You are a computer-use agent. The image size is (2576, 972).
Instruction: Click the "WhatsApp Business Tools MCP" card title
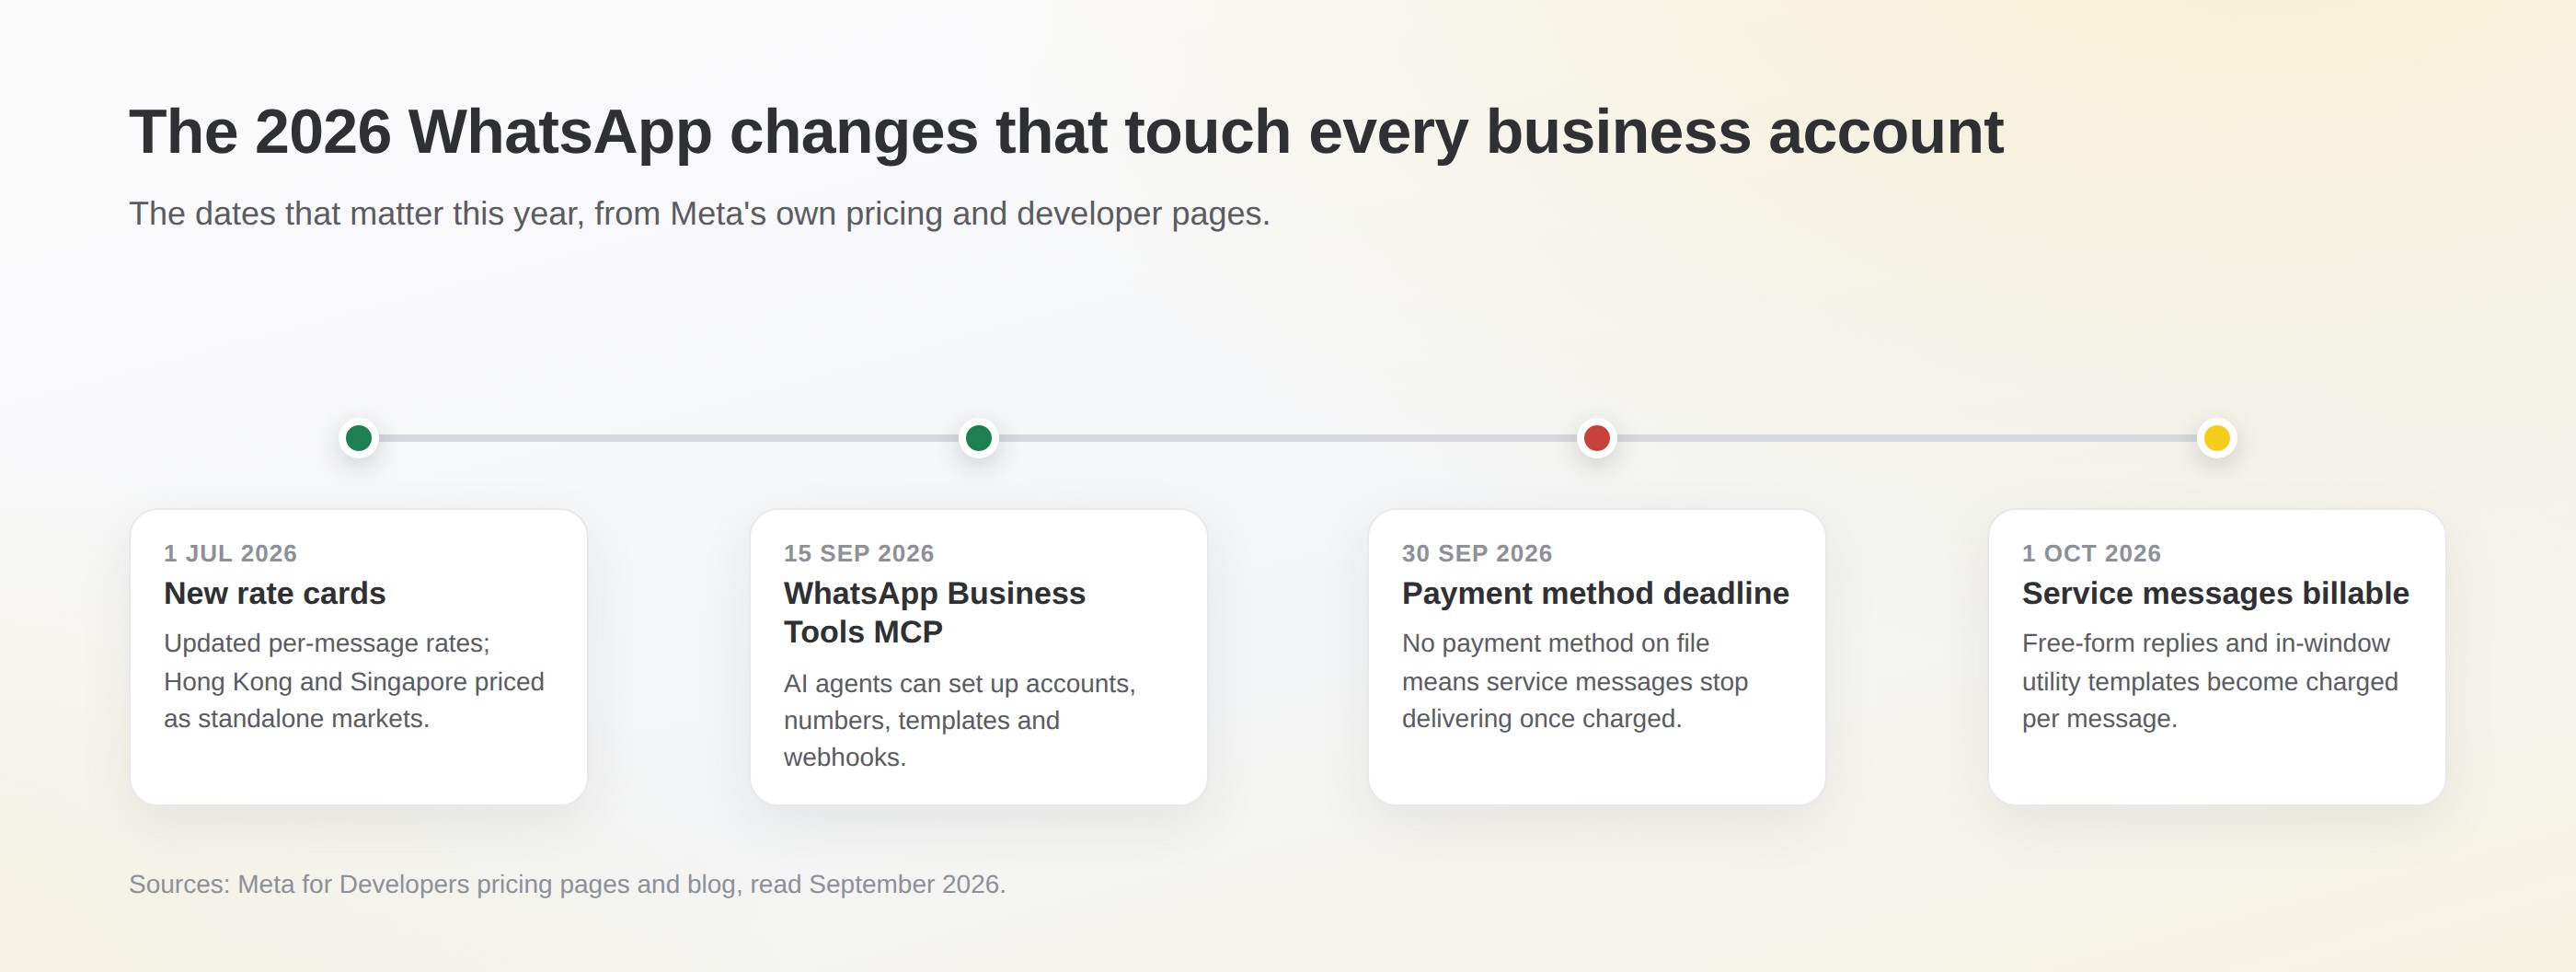[x=935, y=612]
